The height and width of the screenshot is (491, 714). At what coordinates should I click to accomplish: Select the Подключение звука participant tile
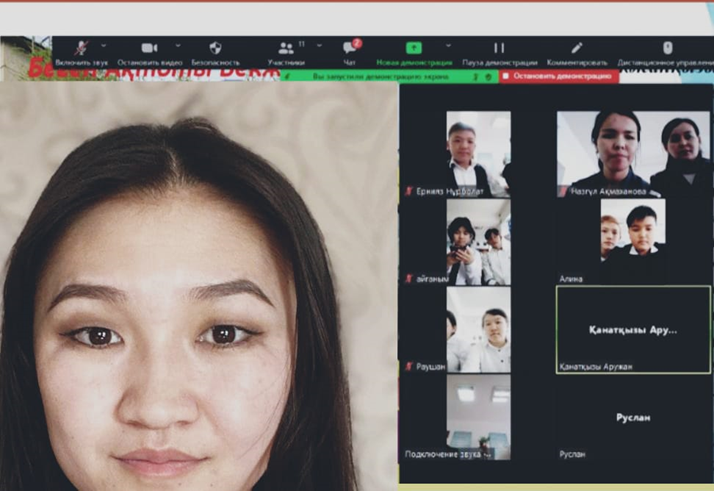click(x=478, y=417)
